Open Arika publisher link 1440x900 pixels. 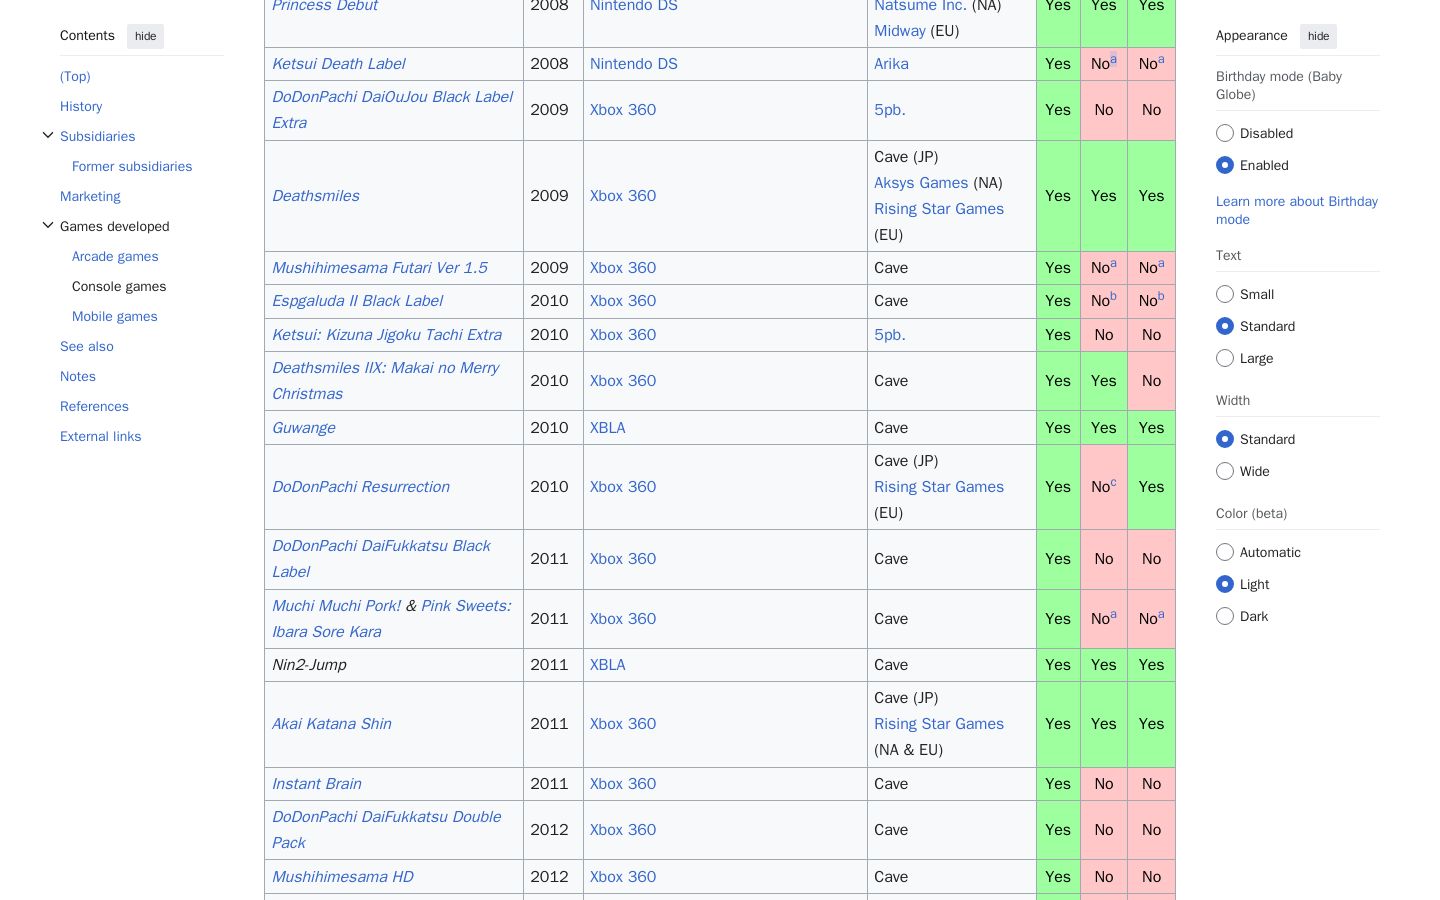click(891, 64)
